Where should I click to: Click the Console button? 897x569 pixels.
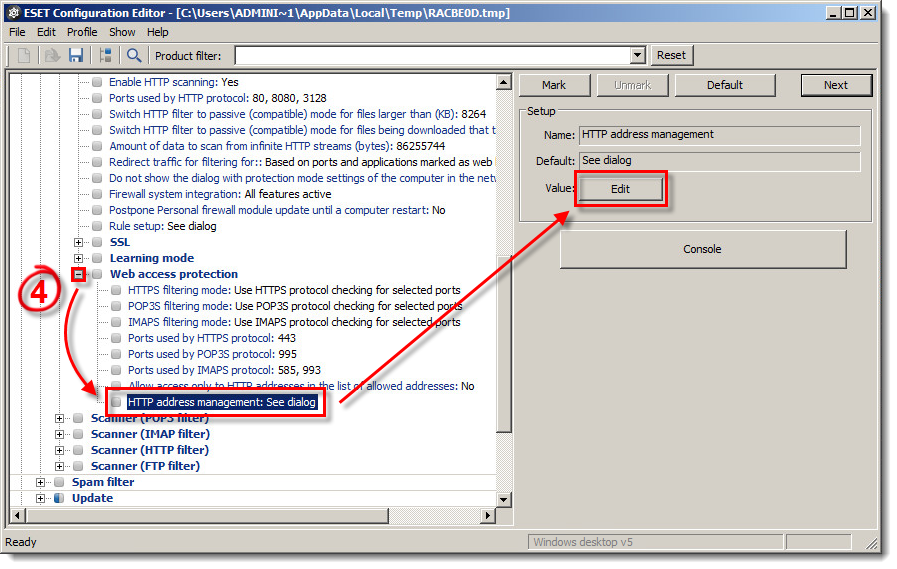click(702, 249)
